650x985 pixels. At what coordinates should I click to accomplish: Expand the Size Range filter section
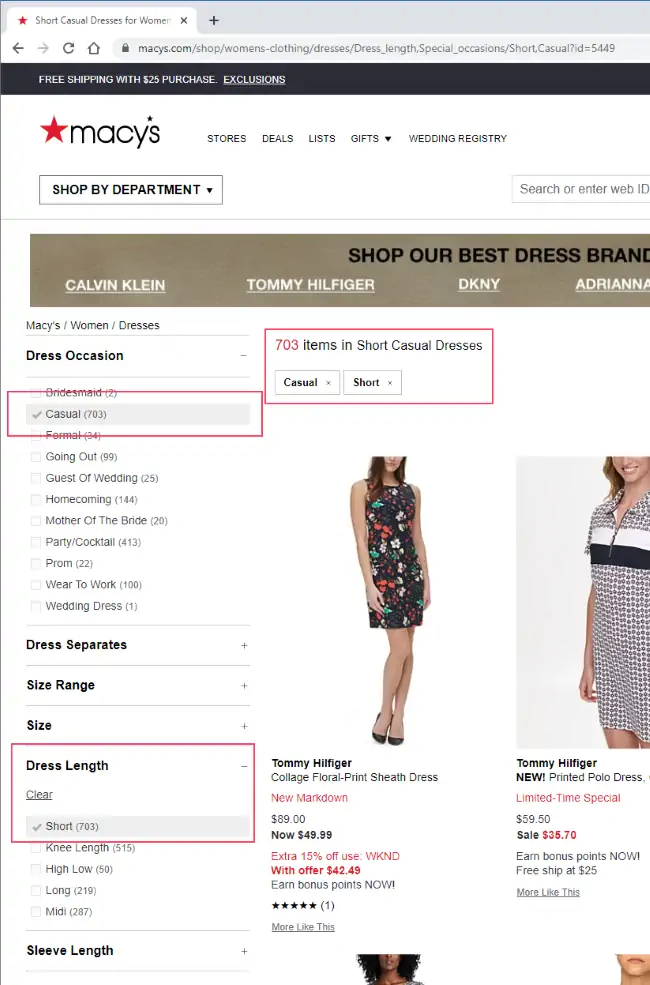(244, 685)
